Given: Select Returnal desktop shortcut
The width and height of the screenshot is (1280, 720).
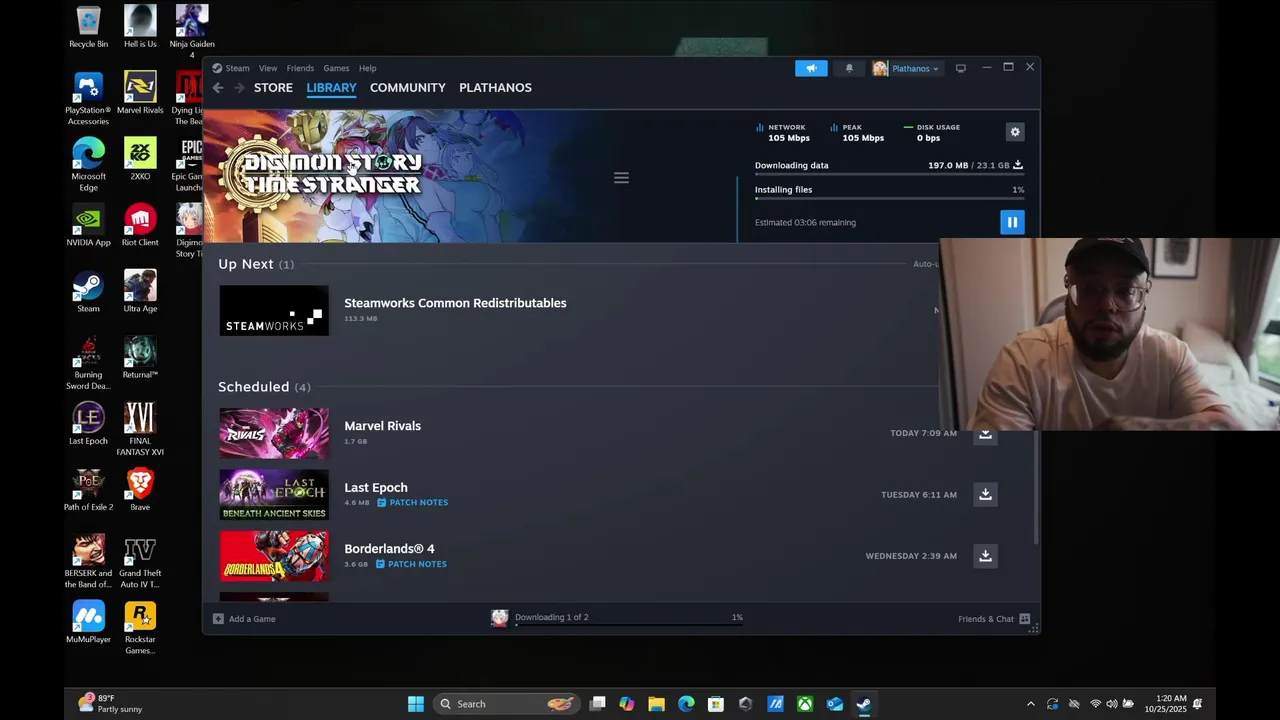Looking at the screenshot, I should point(140,357).
